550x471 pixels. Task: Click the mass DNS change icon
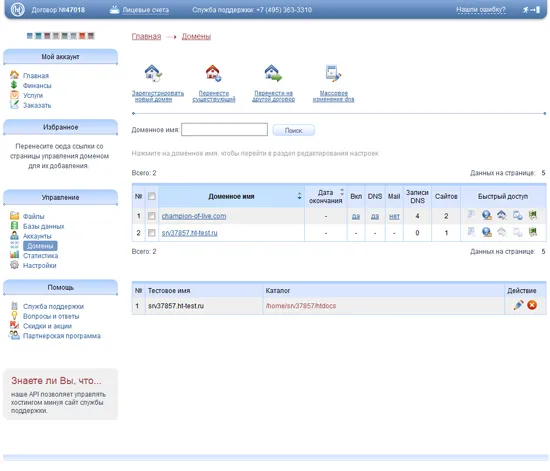pos(333,73)
